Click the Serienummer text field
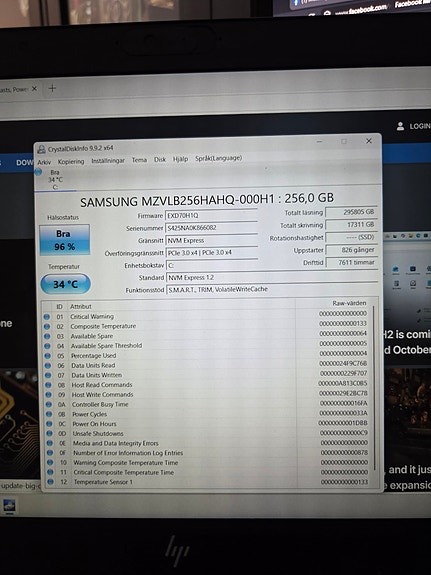 pyautogui.click(x=212, y=228)
